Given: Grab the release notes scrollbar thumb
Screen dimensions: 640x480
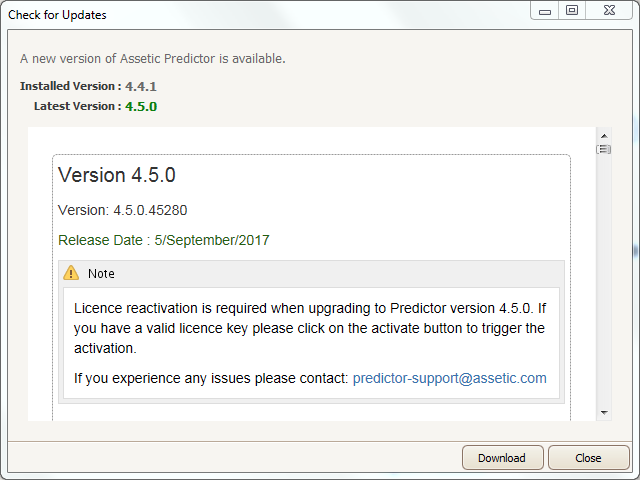Looking at the screenshot, I should coord(604,149).
